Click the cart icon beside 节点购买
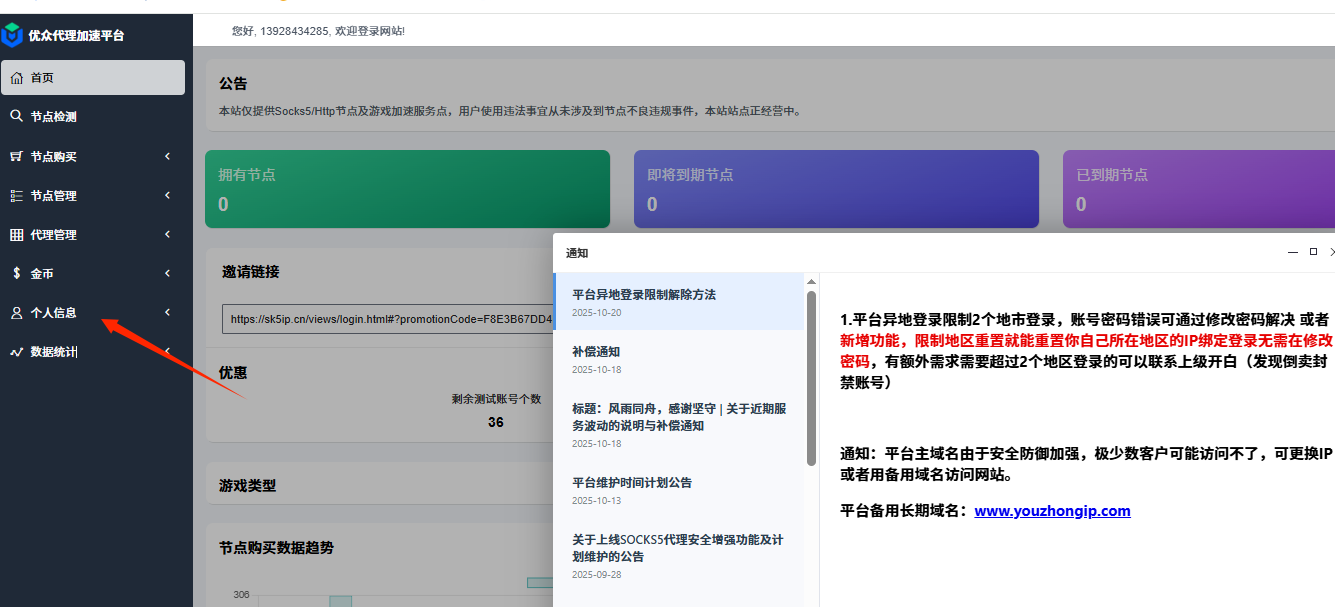This screenshot has height=607, width=1335. [x=16, y=156]
